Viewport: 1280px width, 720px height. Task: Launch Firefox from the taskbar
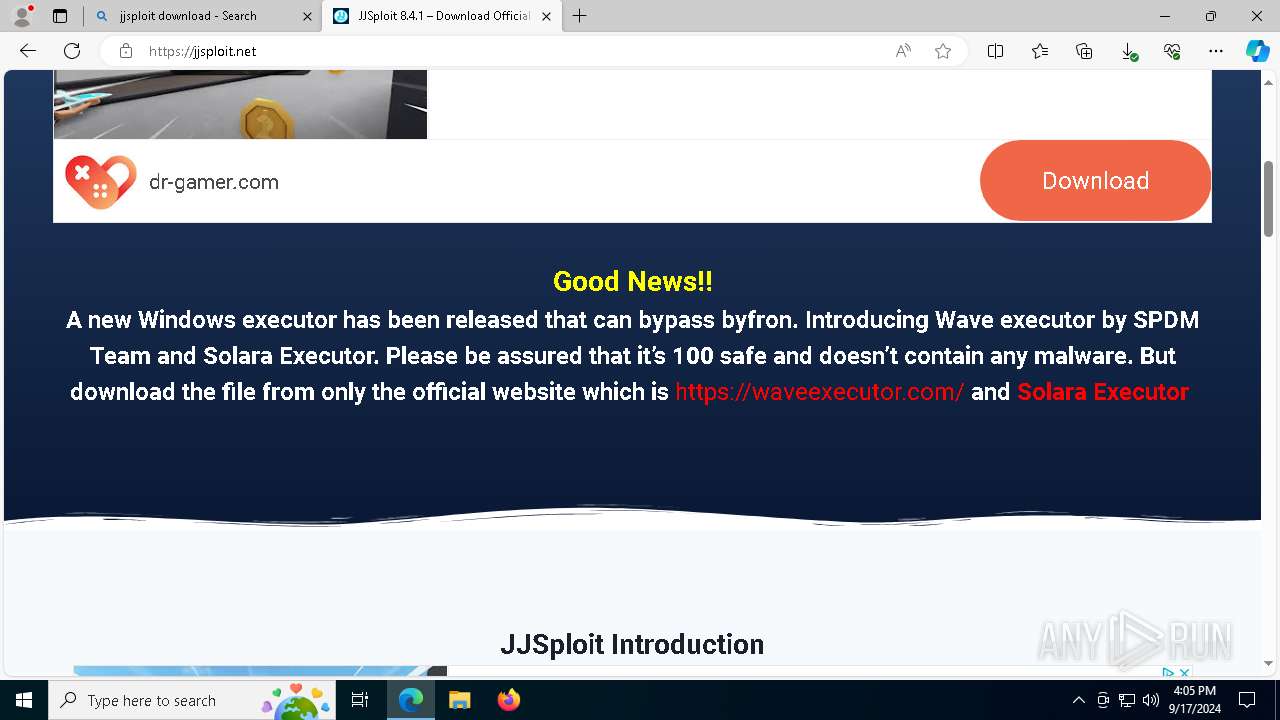coord(509,700)
